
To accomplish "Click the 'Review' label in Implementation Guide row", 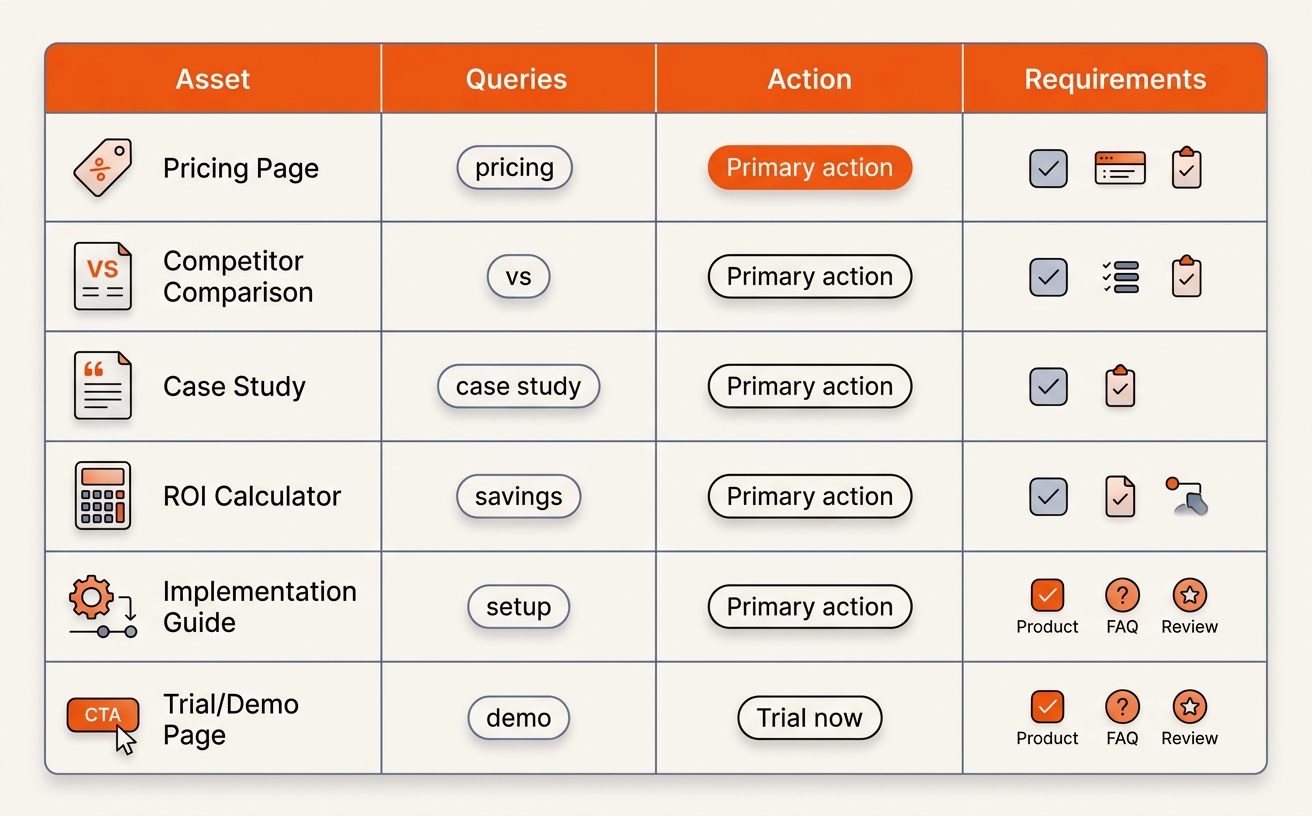I will (1189, 627).
